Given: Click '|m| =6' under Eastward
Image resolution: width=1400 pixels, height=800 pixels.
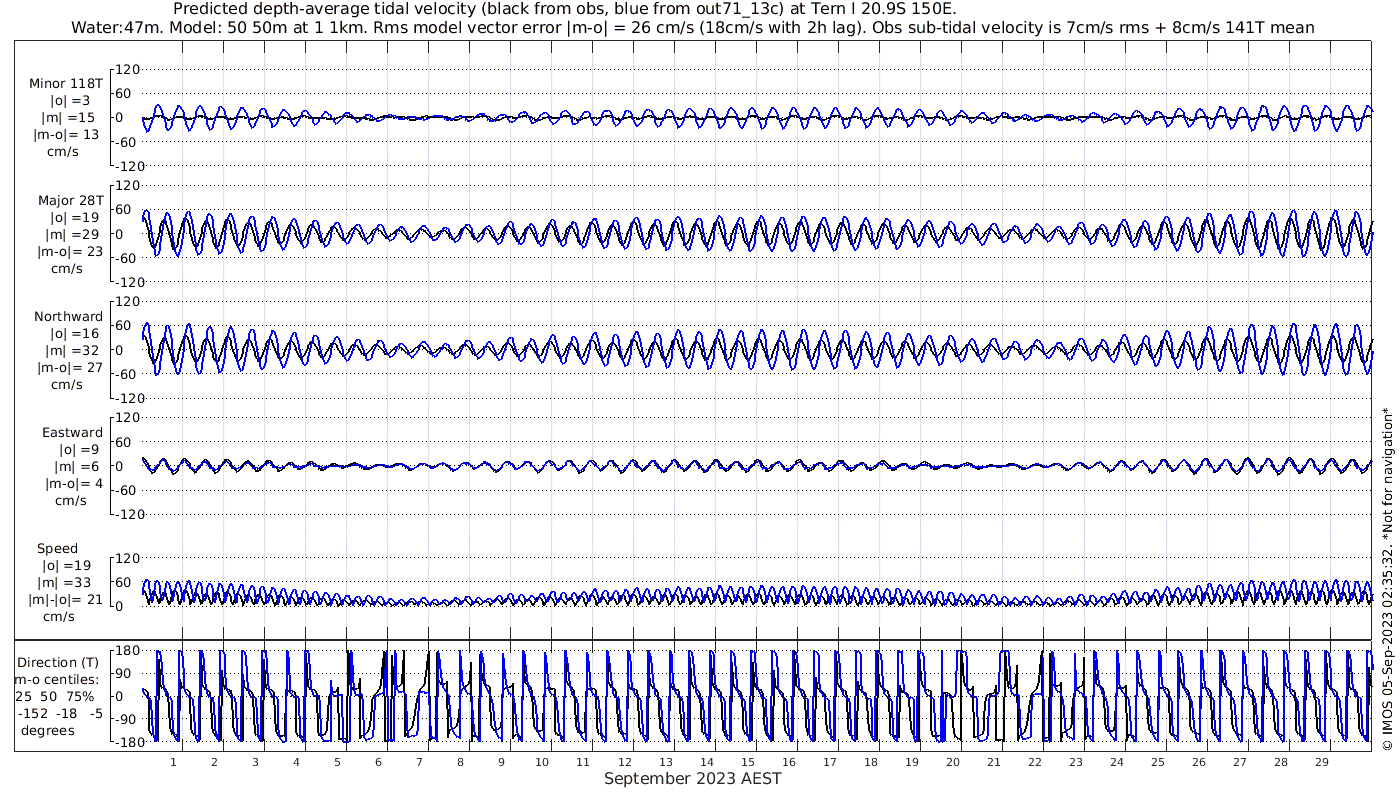Looking at the screenshot, I should (x=75, y=466).
